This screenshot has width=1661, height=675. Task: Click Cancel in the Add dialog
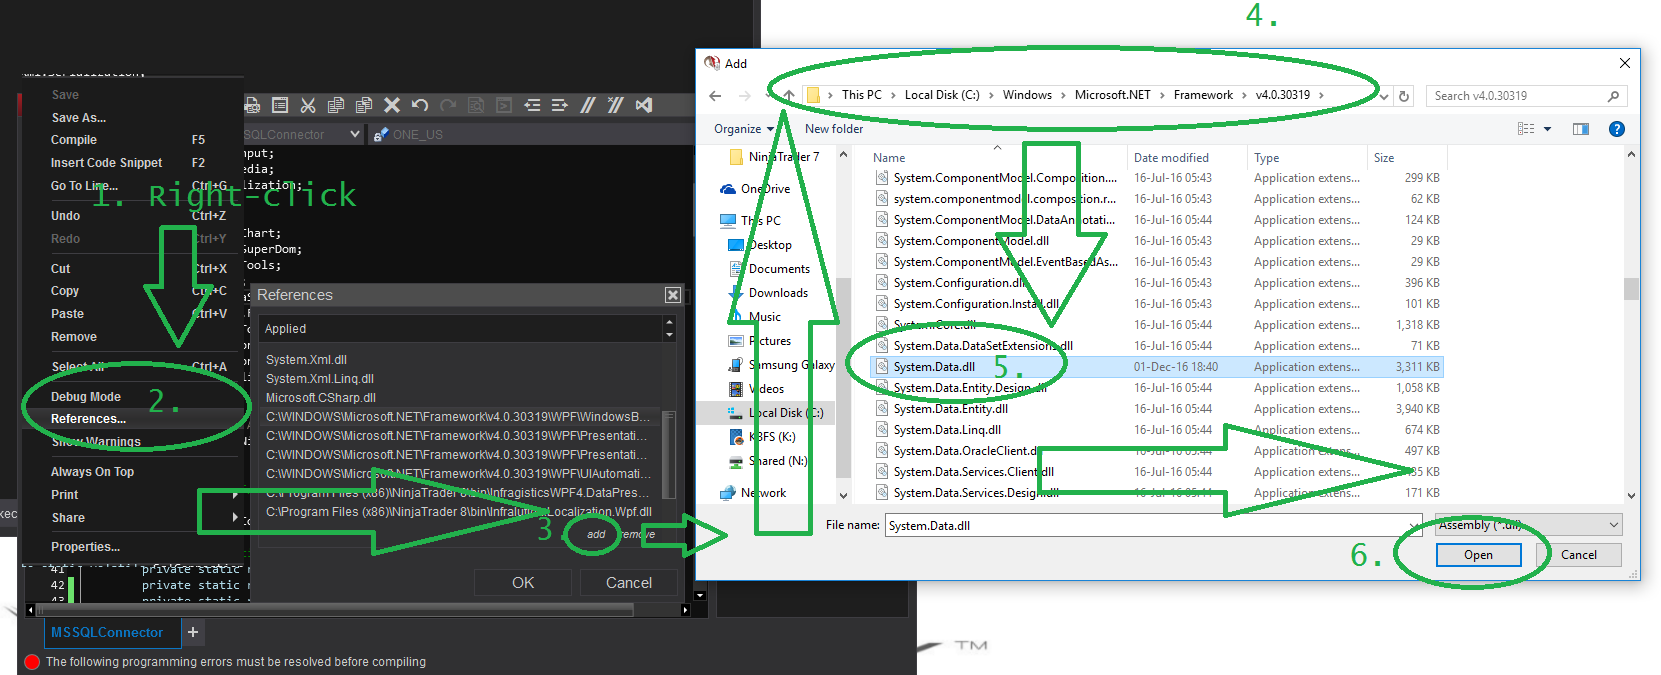1579,555
